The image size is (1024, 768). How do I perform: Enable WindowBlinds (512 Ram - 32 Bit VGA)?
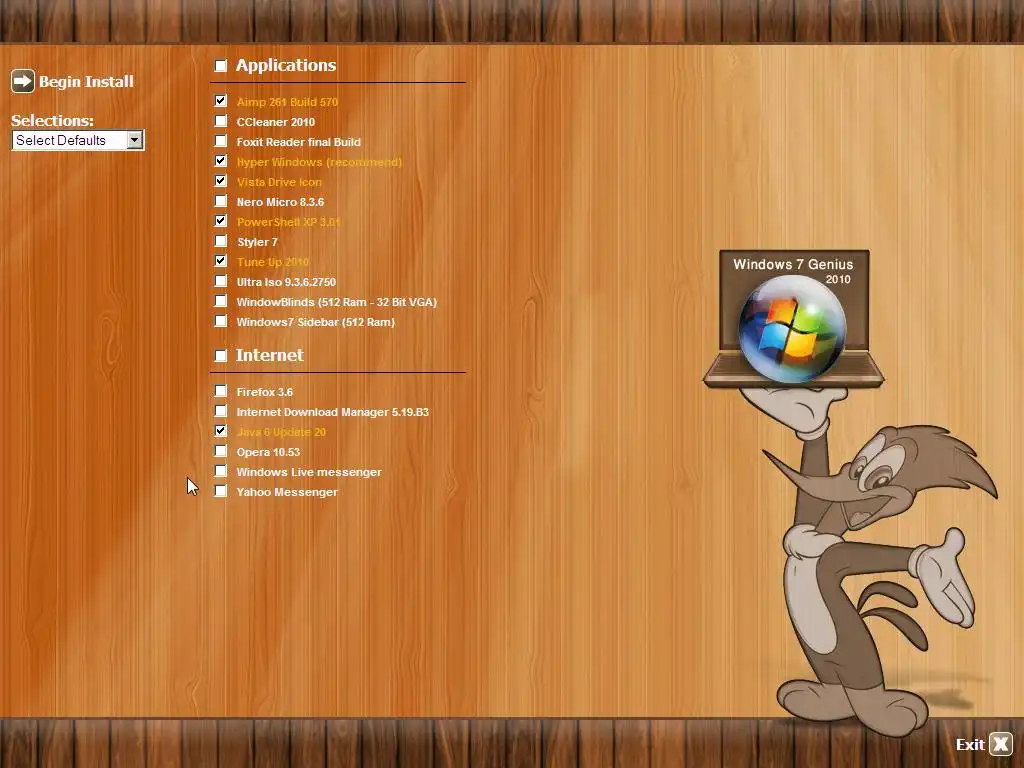[x=221, y=301]
